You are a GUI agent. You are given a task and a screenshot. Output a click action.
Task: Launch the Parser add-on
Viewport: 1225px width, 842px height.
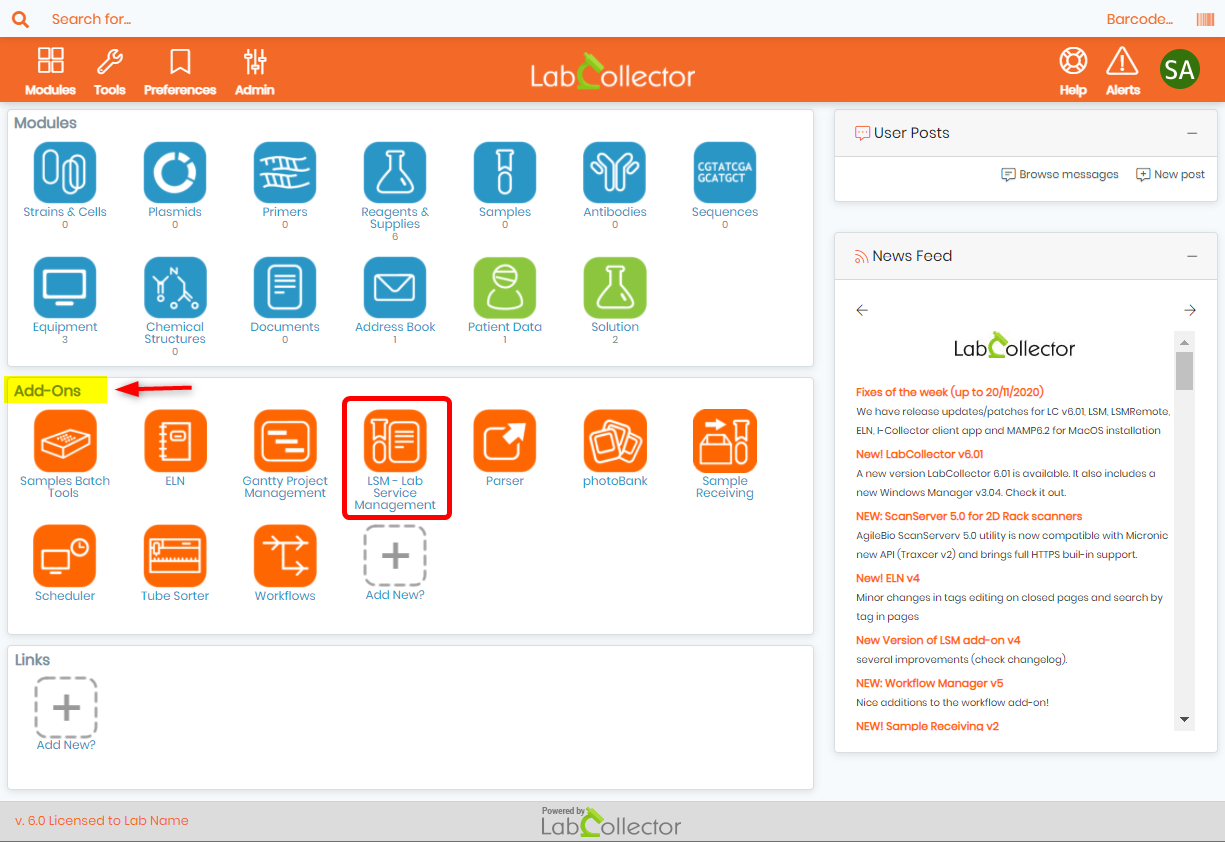(505, 441)
